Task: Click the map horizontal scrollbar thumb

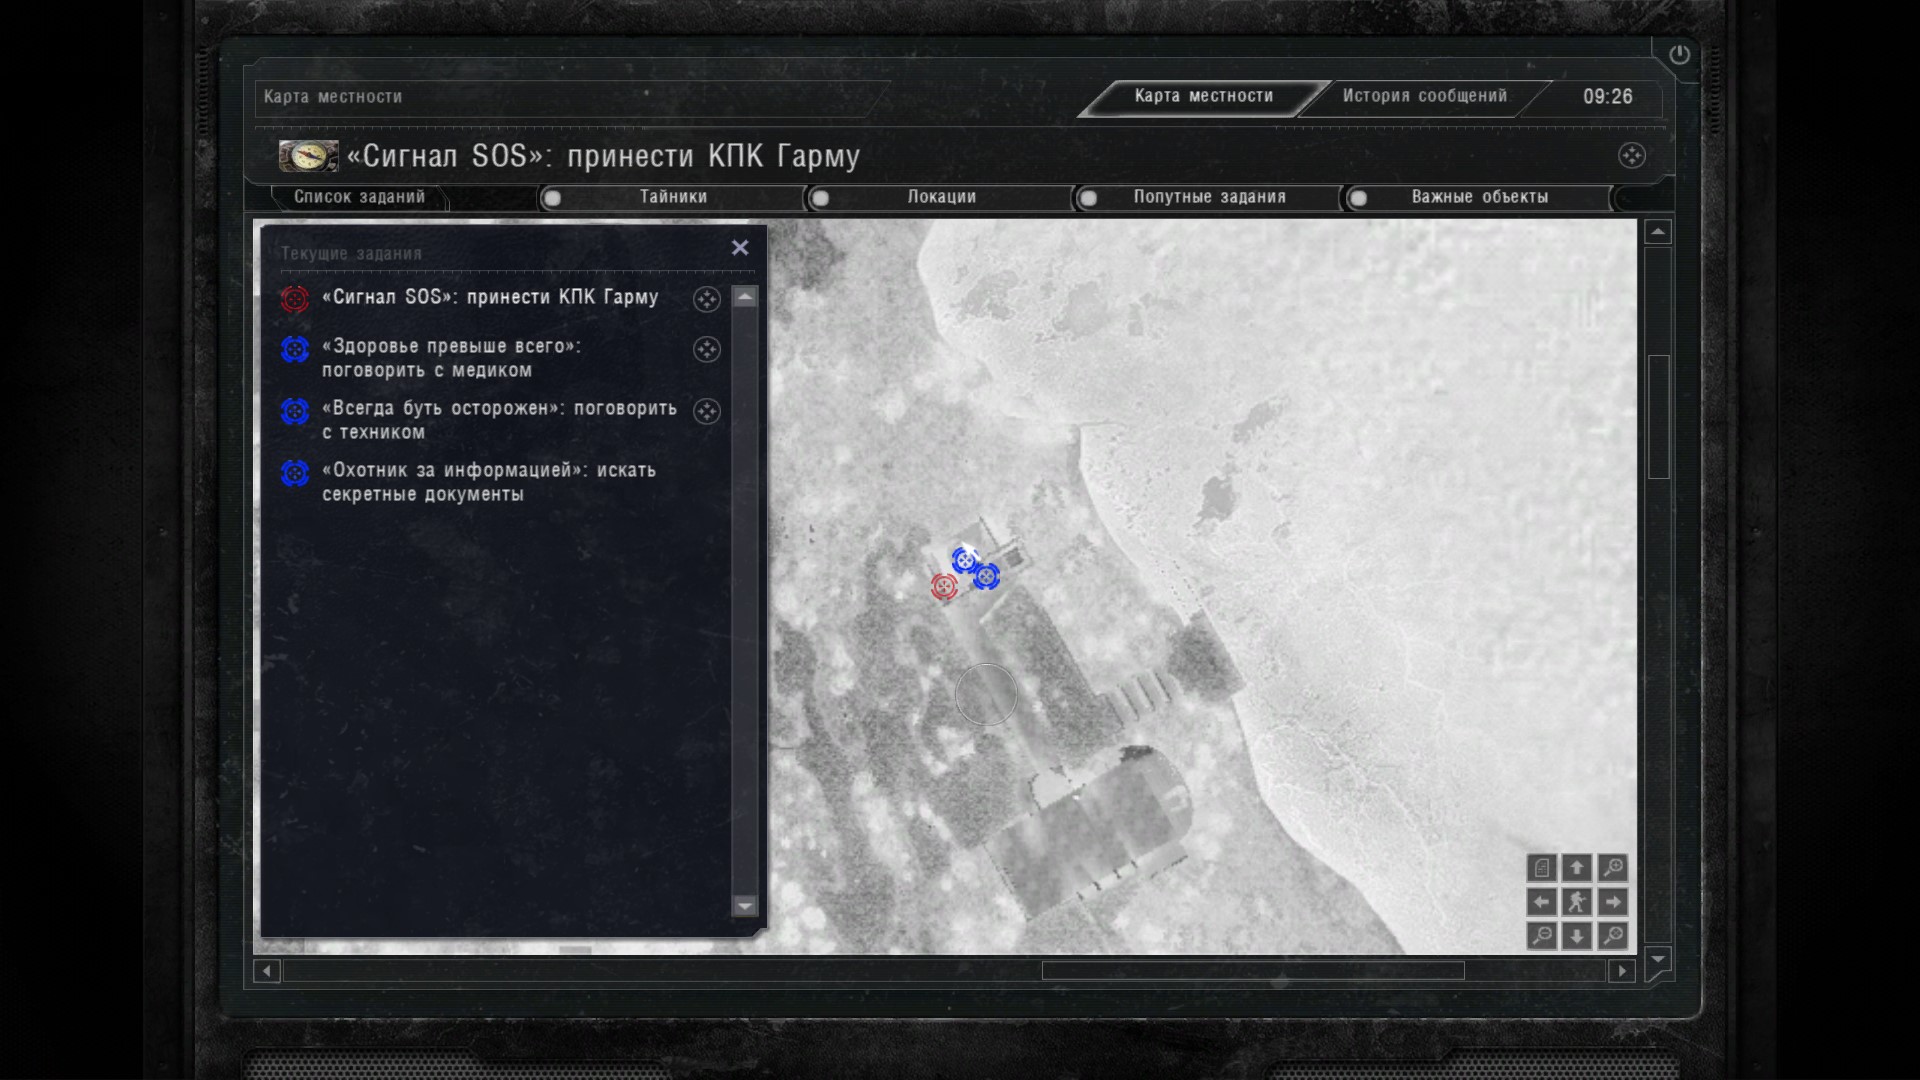Action: click(1253, 970)
